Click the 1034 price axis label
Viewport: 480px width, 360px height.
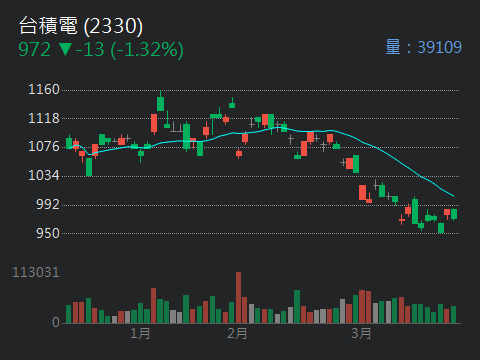[44, 175]
